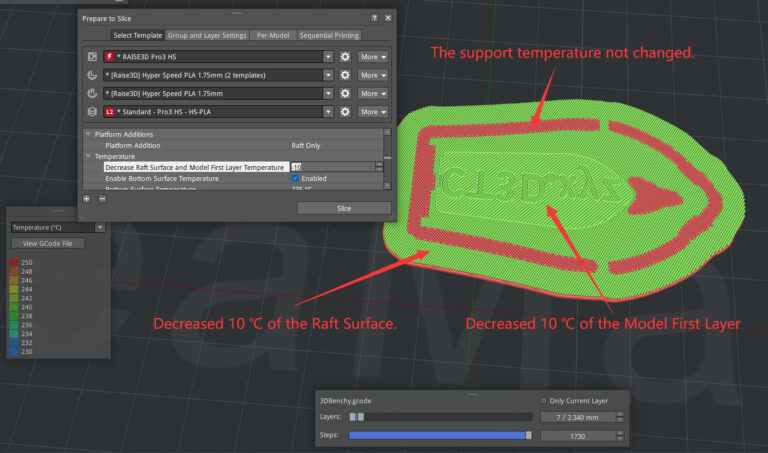The width and height of the screenshot is (768, 453).
Task: Click the Steps value stepper arrows
Action: [x=620, y=436]
